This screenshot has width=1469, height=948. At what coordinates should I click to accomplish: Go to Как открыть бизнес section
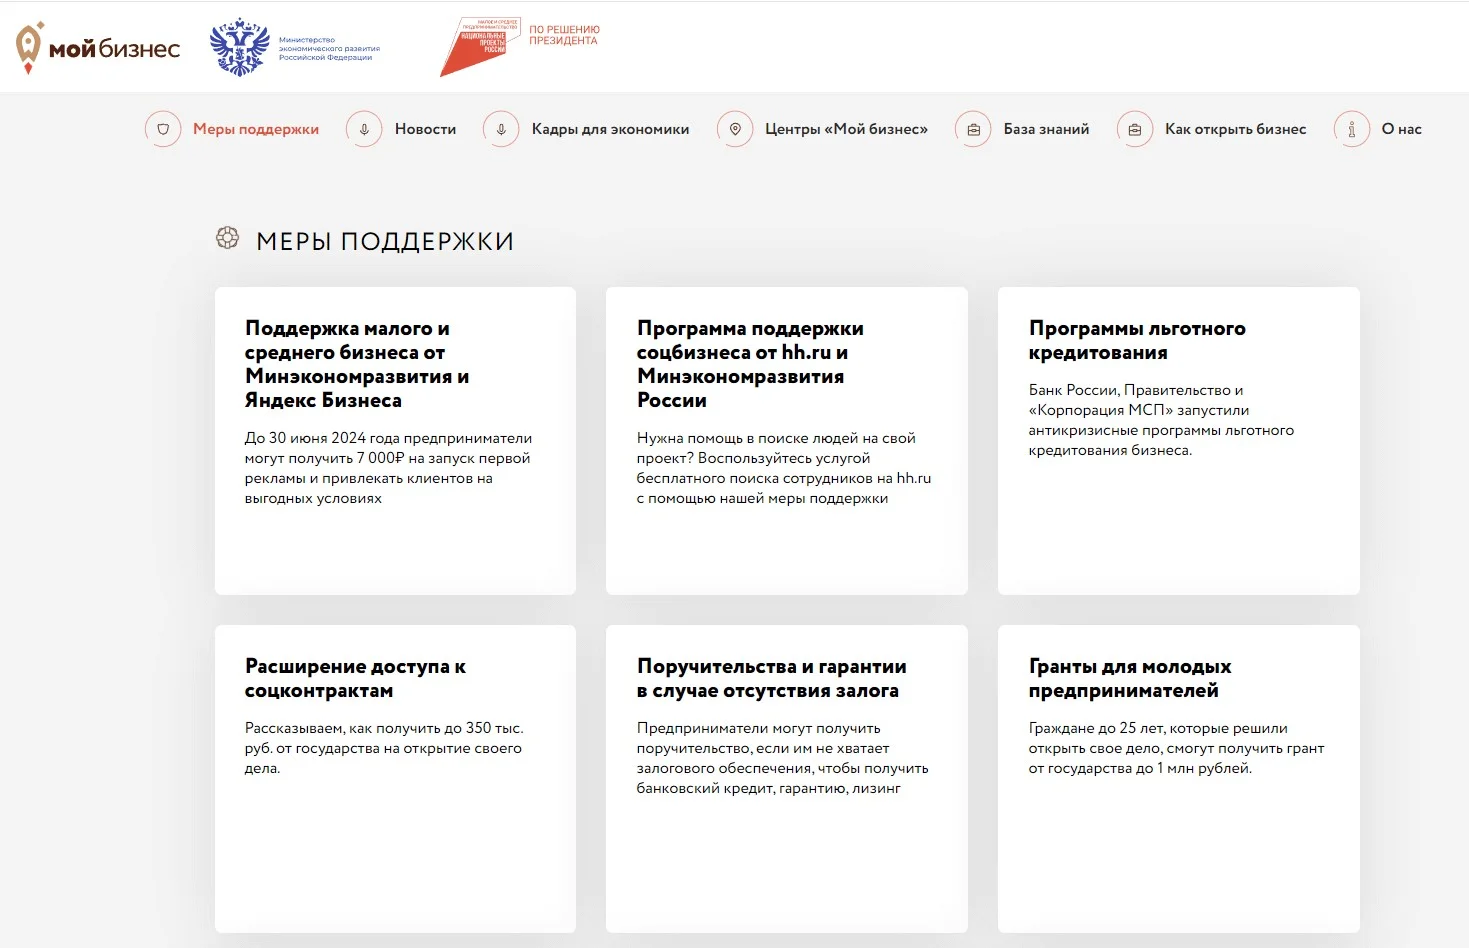point(1235,129)
